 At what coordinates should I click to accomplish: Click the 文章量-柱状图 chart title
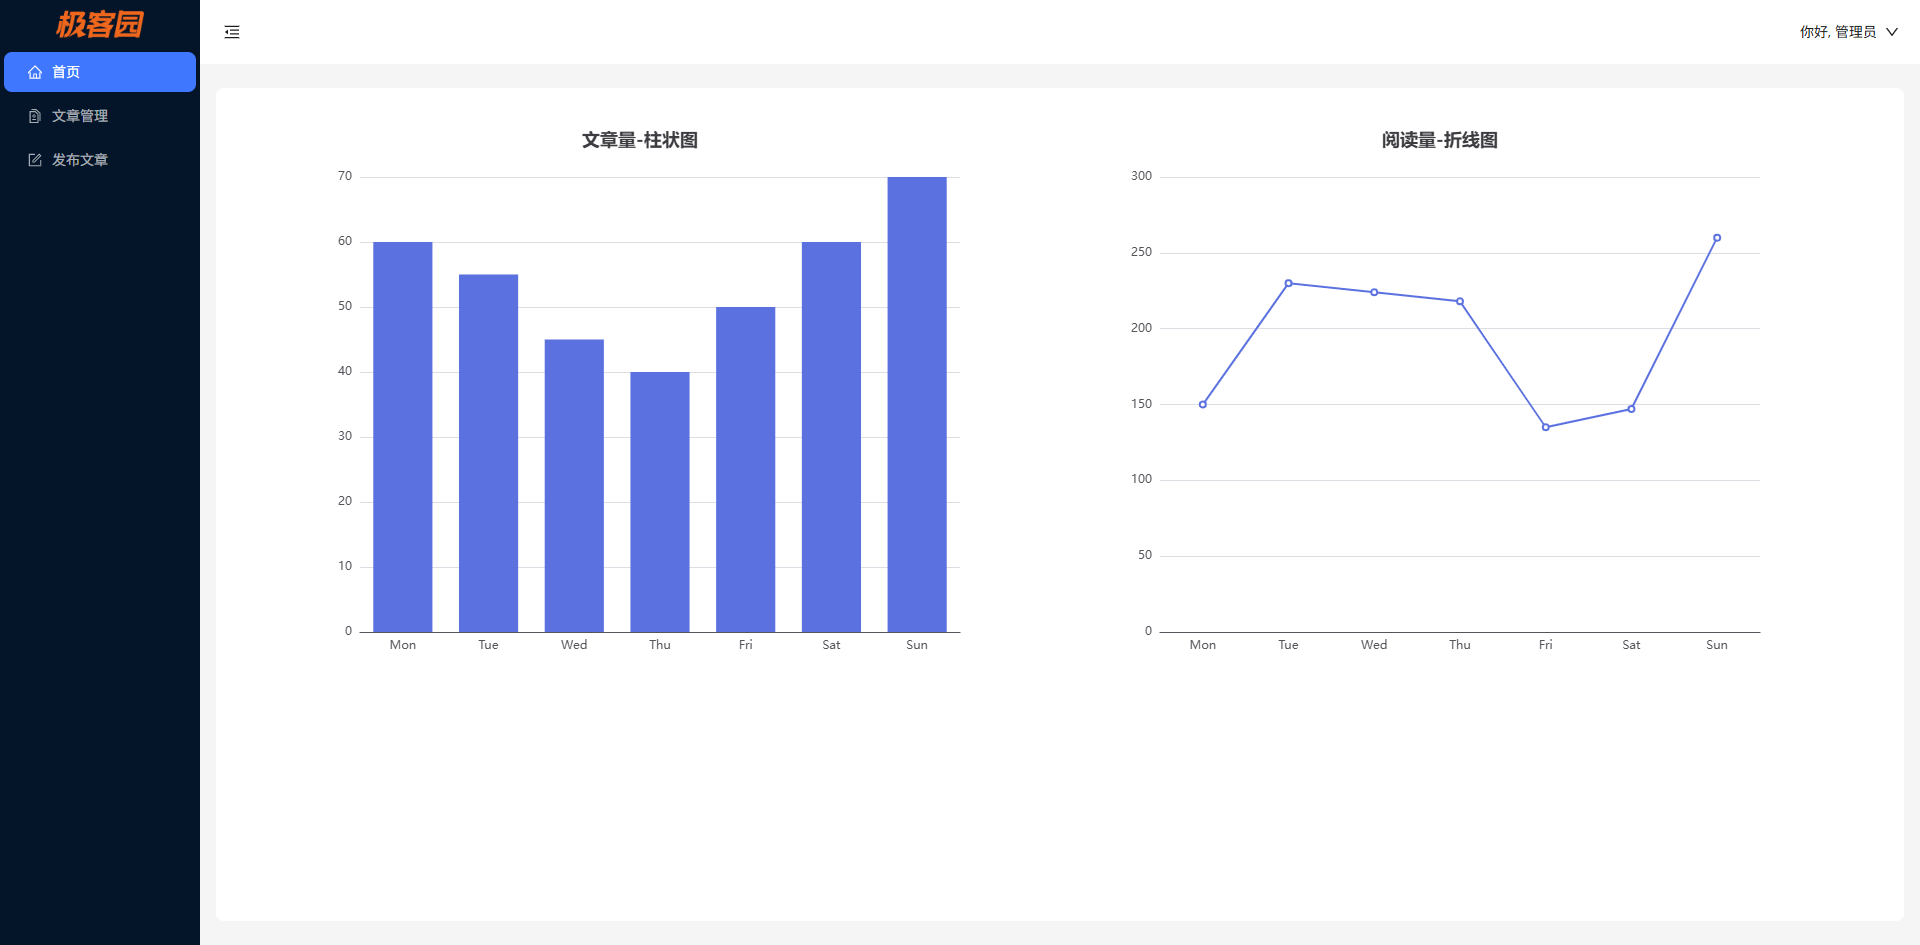pos(640,140)
